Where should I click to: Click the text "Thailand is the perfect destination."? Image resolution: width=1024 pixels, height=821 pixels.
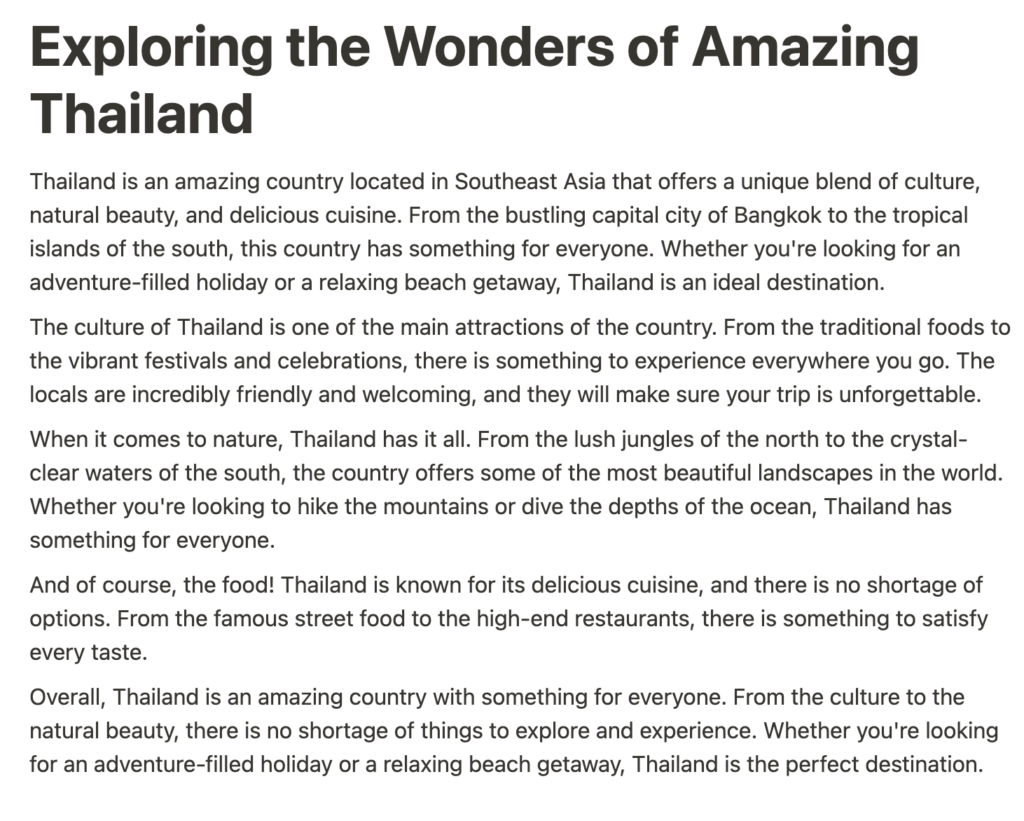point(807,764)
